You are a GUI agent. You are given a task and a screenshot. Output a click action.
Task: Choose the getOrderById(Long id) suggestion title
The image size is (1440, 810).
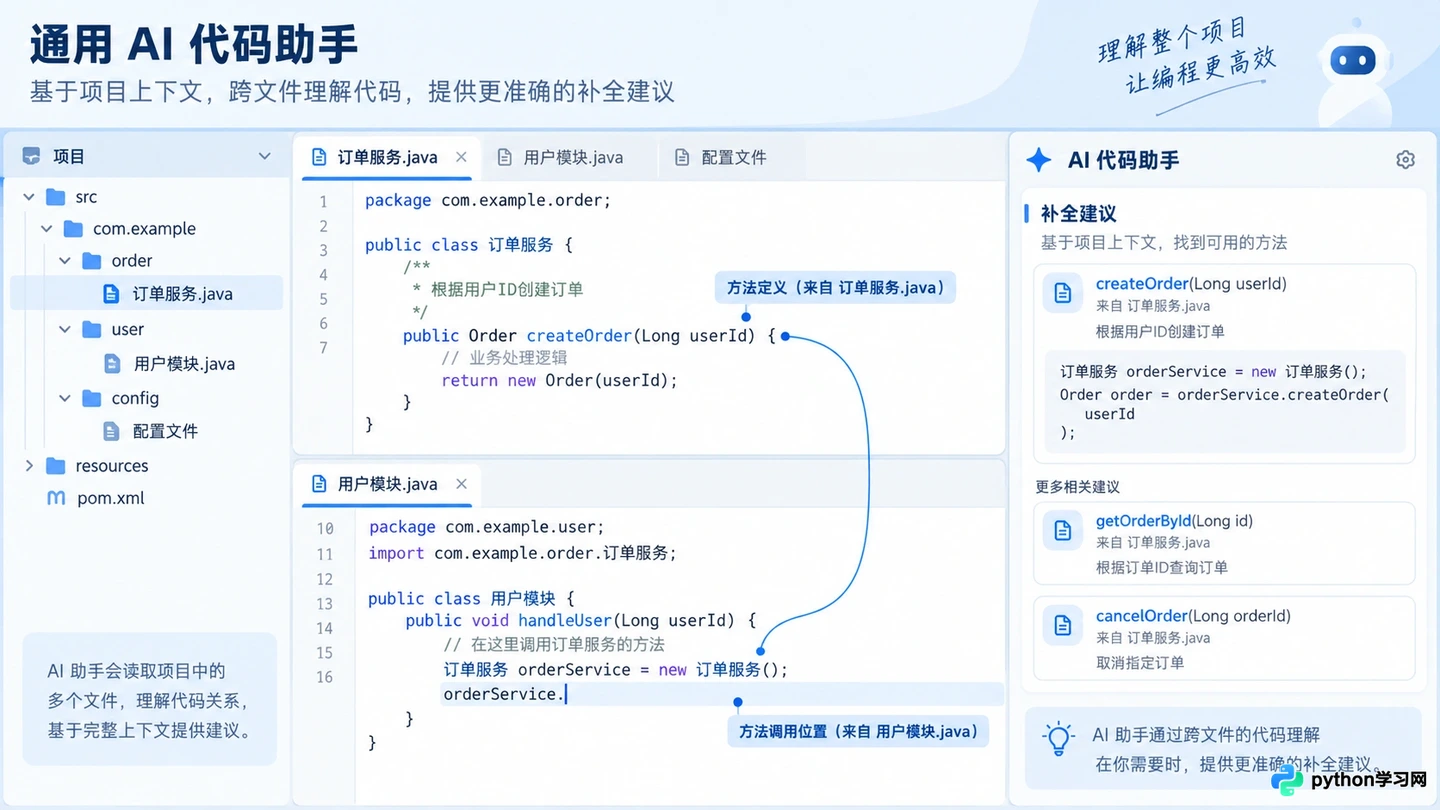[x=1174, y=521]
